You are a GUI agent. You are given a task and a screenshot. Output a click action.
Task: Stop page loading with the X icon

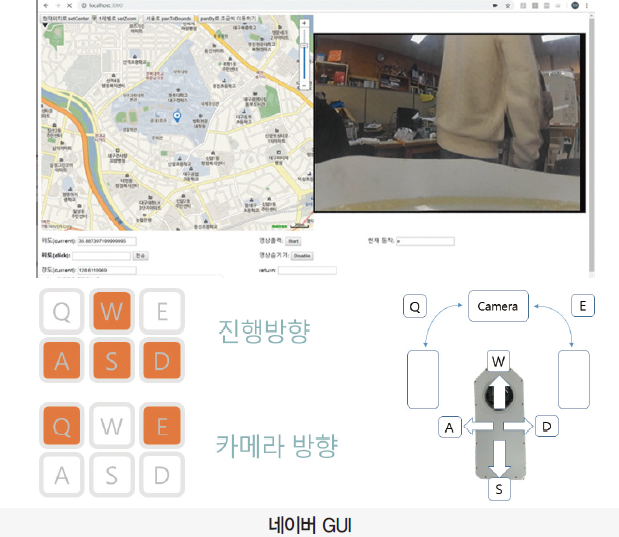click(69, 6)
